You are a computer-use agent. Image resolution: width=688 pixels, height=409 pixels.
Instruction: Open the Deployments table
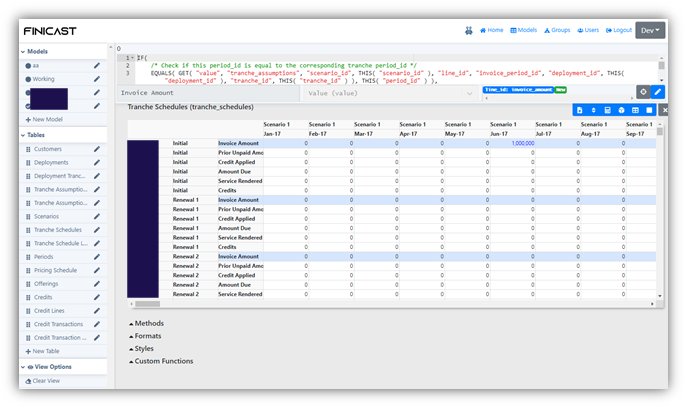click(x=51, y=162)
